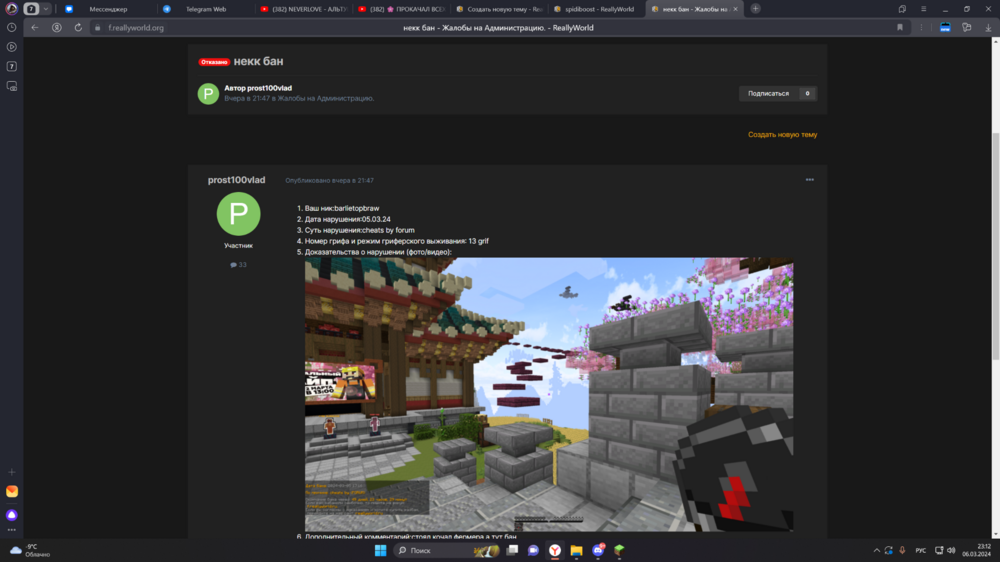Open Yandex Browser from the taskbar
The height and width of the screenshot is (562, 1000).
[555, 550]
